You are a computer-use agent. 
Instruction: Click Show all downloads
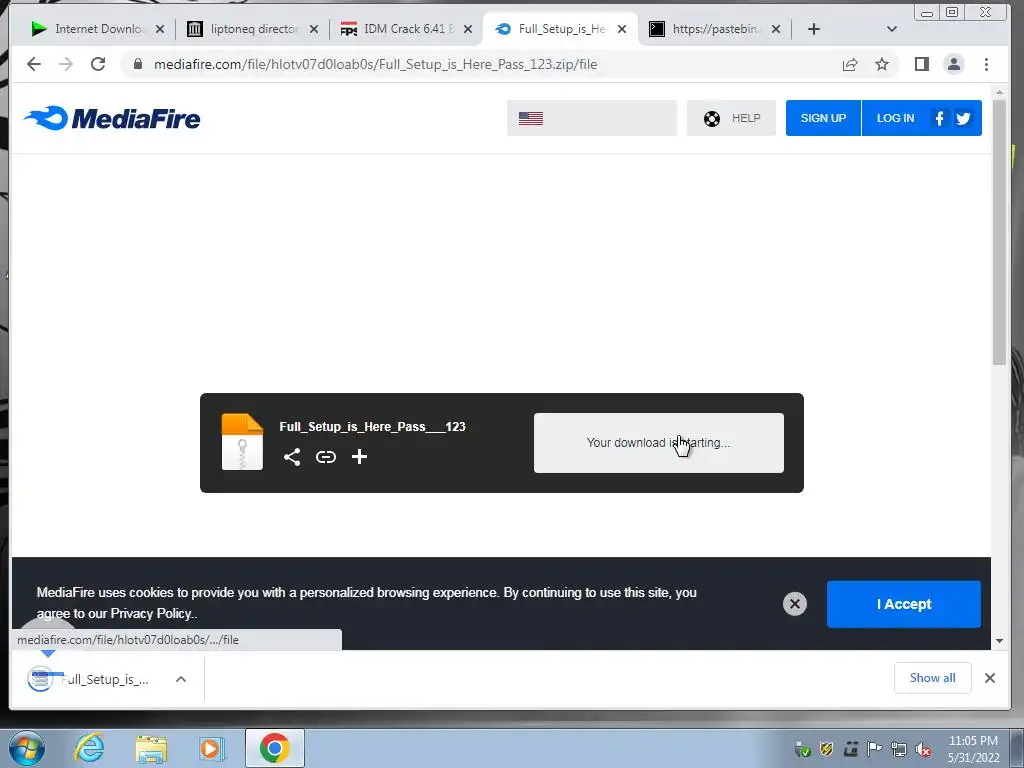(x=933, y=678)
